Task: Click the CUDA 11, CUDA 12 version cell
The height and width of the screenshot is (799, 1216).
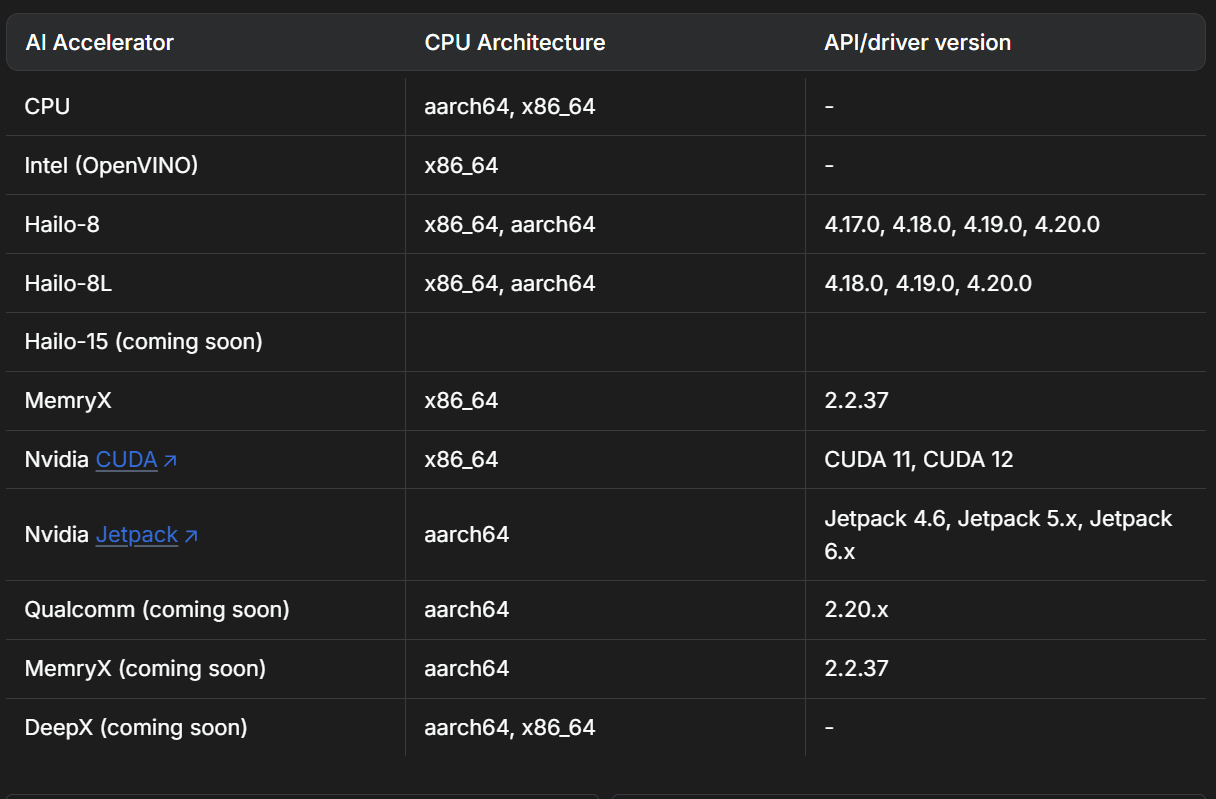Action: [918, 460]
